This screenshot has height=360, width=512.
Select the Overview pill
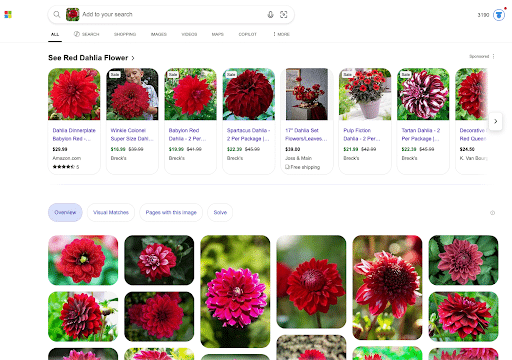(65, 212)
